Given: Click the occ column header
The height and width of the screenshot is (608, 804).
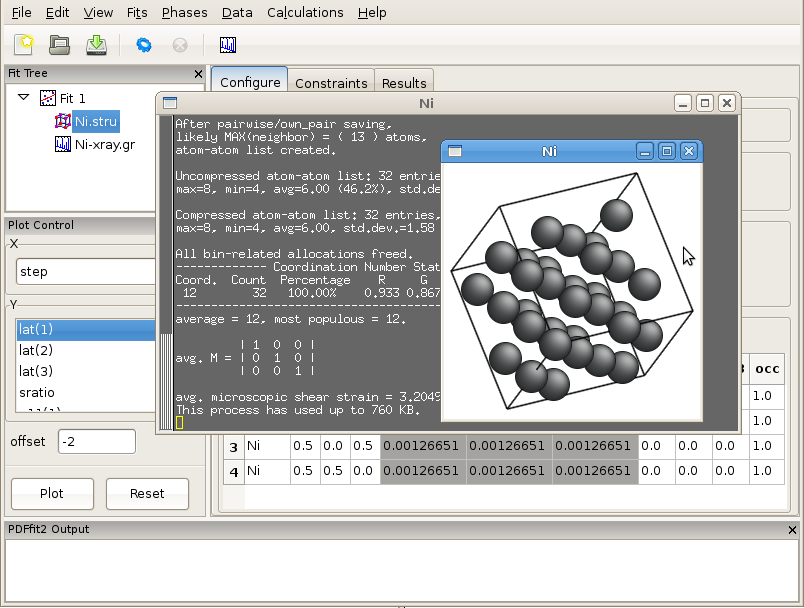Looking at the screenshot, I should [767, 369].
